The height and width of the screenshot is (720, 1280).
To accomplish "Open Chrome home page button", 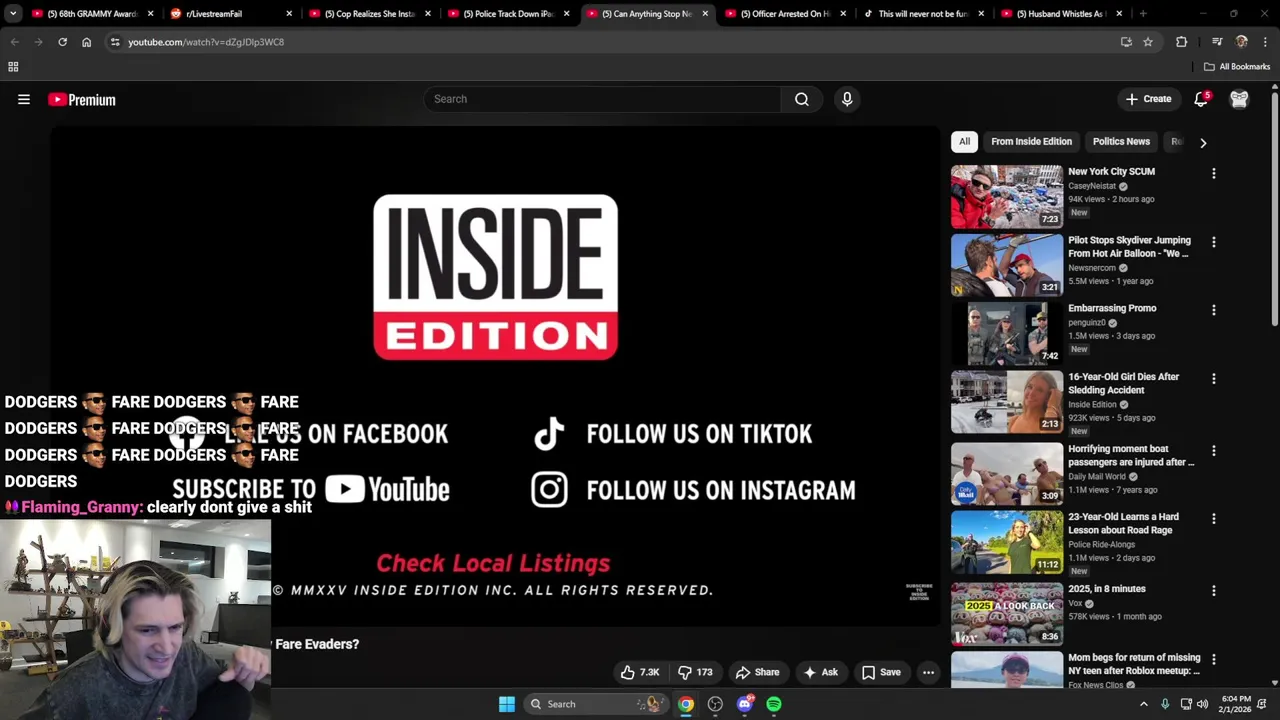I will click(86, 42).
